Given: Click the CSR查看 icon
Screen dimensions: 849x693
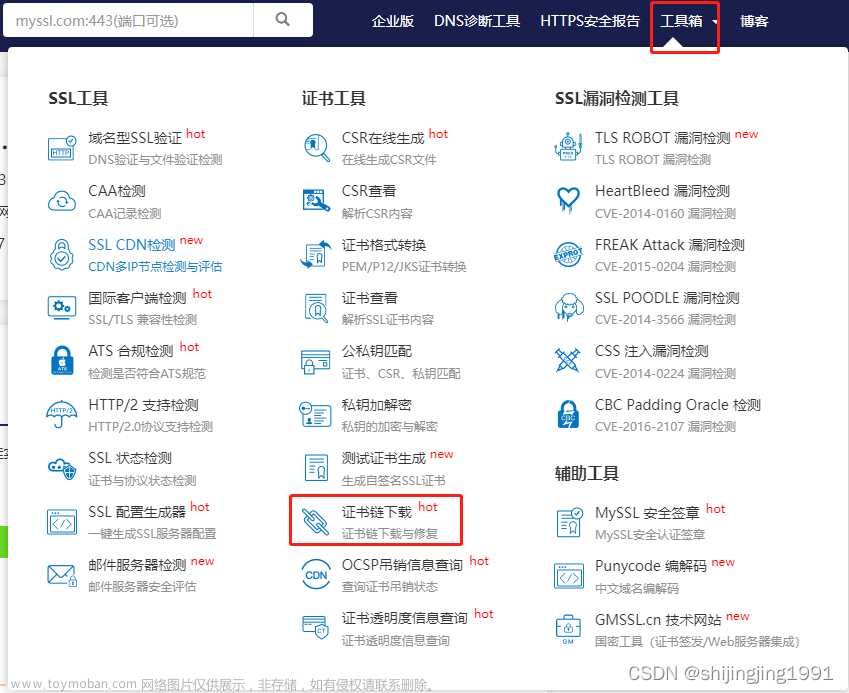Looking at the screenshot, I should point(317,200).
